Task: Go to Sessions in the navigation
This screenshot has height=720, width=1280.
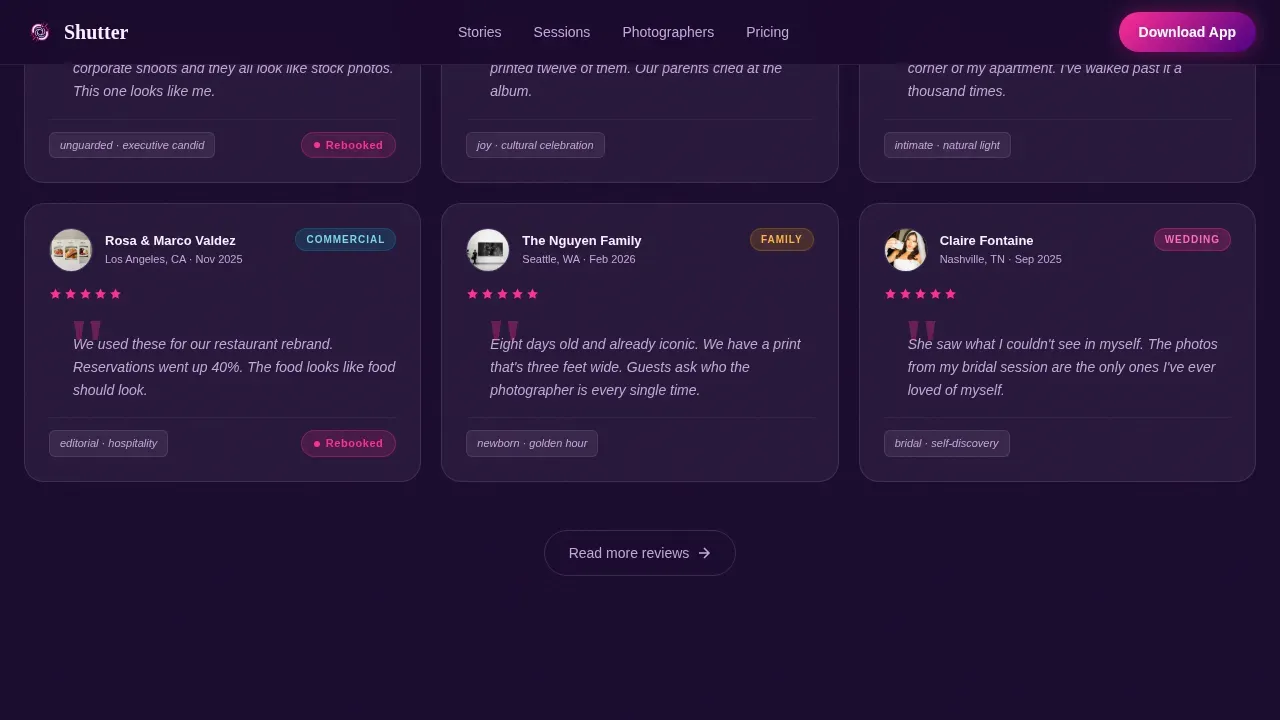Action: click(562, 32)
